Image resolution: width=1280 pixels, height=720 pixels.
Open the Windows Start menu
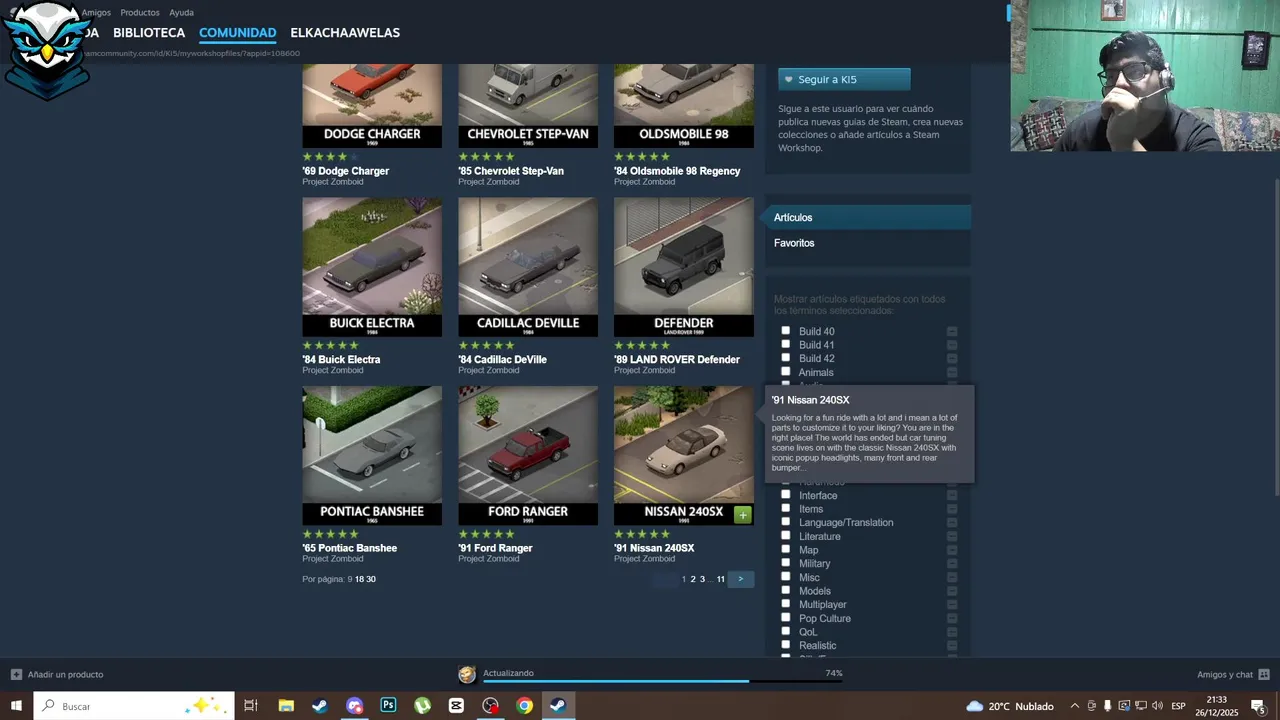[16, 706]
